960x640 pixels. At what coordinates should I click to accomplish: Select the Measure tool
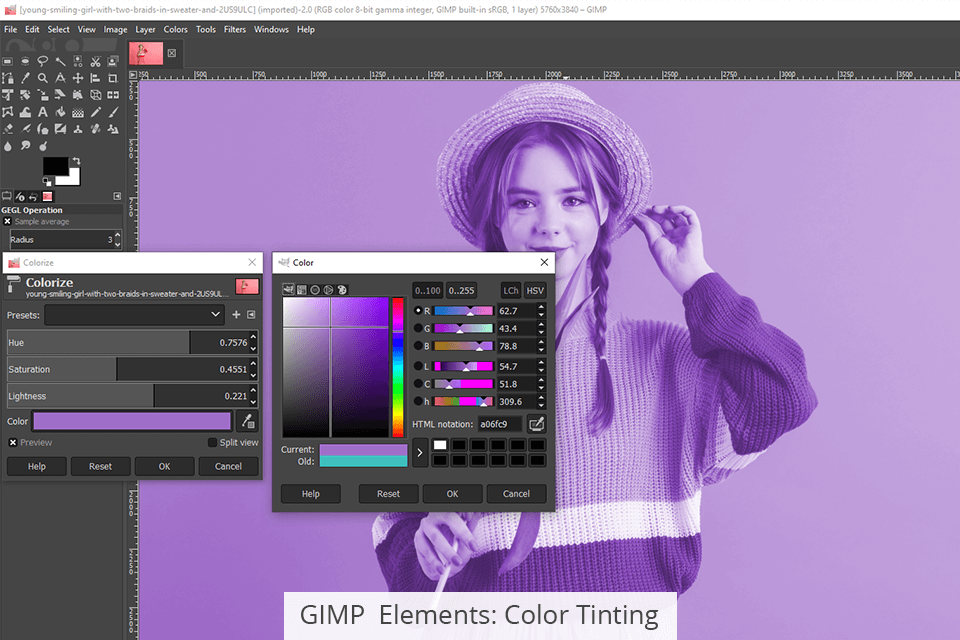click(61, 78)
